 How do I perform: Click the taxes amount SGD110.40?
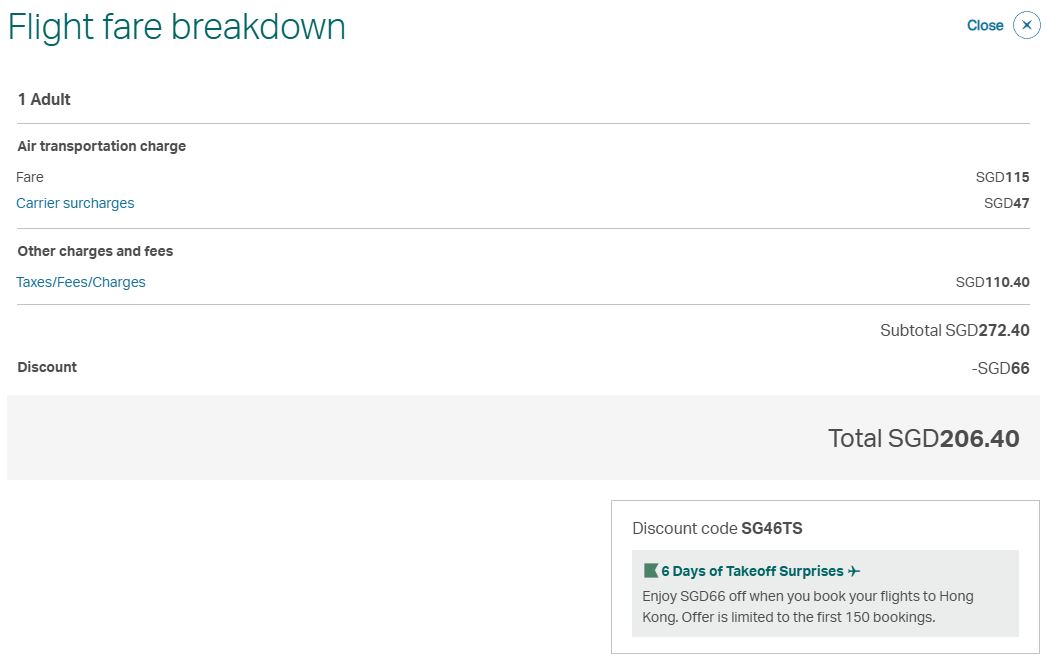coord(992,282)
